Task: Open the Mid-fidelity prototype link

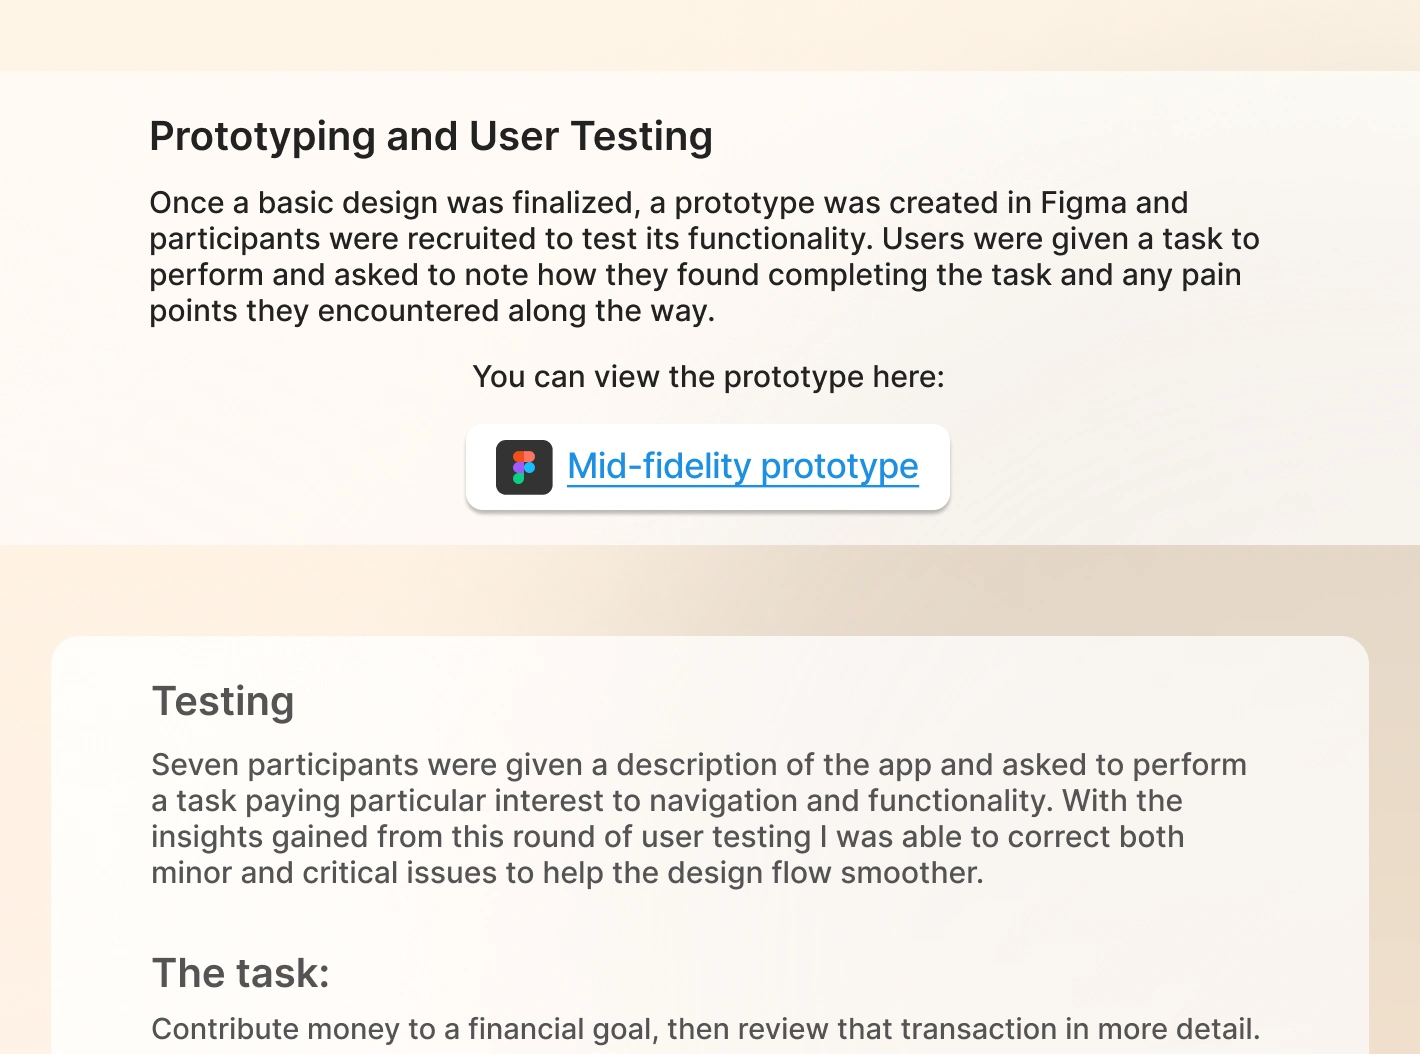Action: tap(742, 467)
